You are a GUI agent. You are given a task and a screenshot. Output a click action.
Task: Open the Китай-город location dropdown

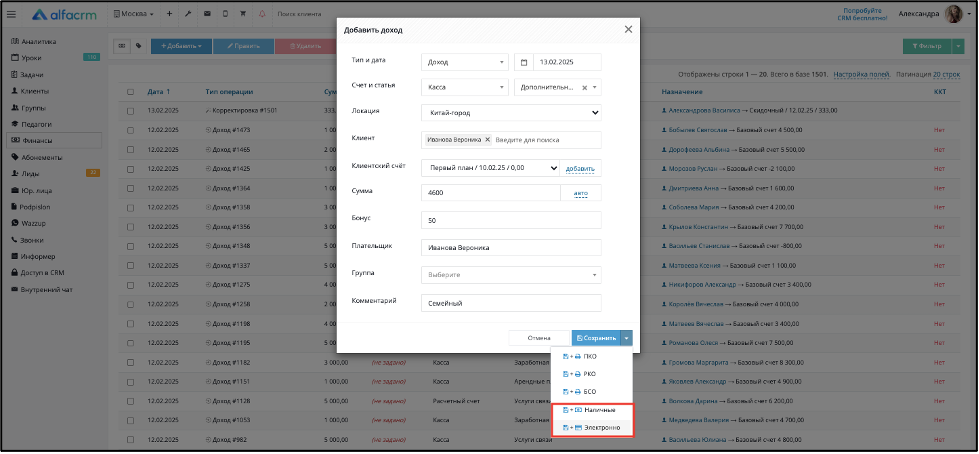coord(511,114)
